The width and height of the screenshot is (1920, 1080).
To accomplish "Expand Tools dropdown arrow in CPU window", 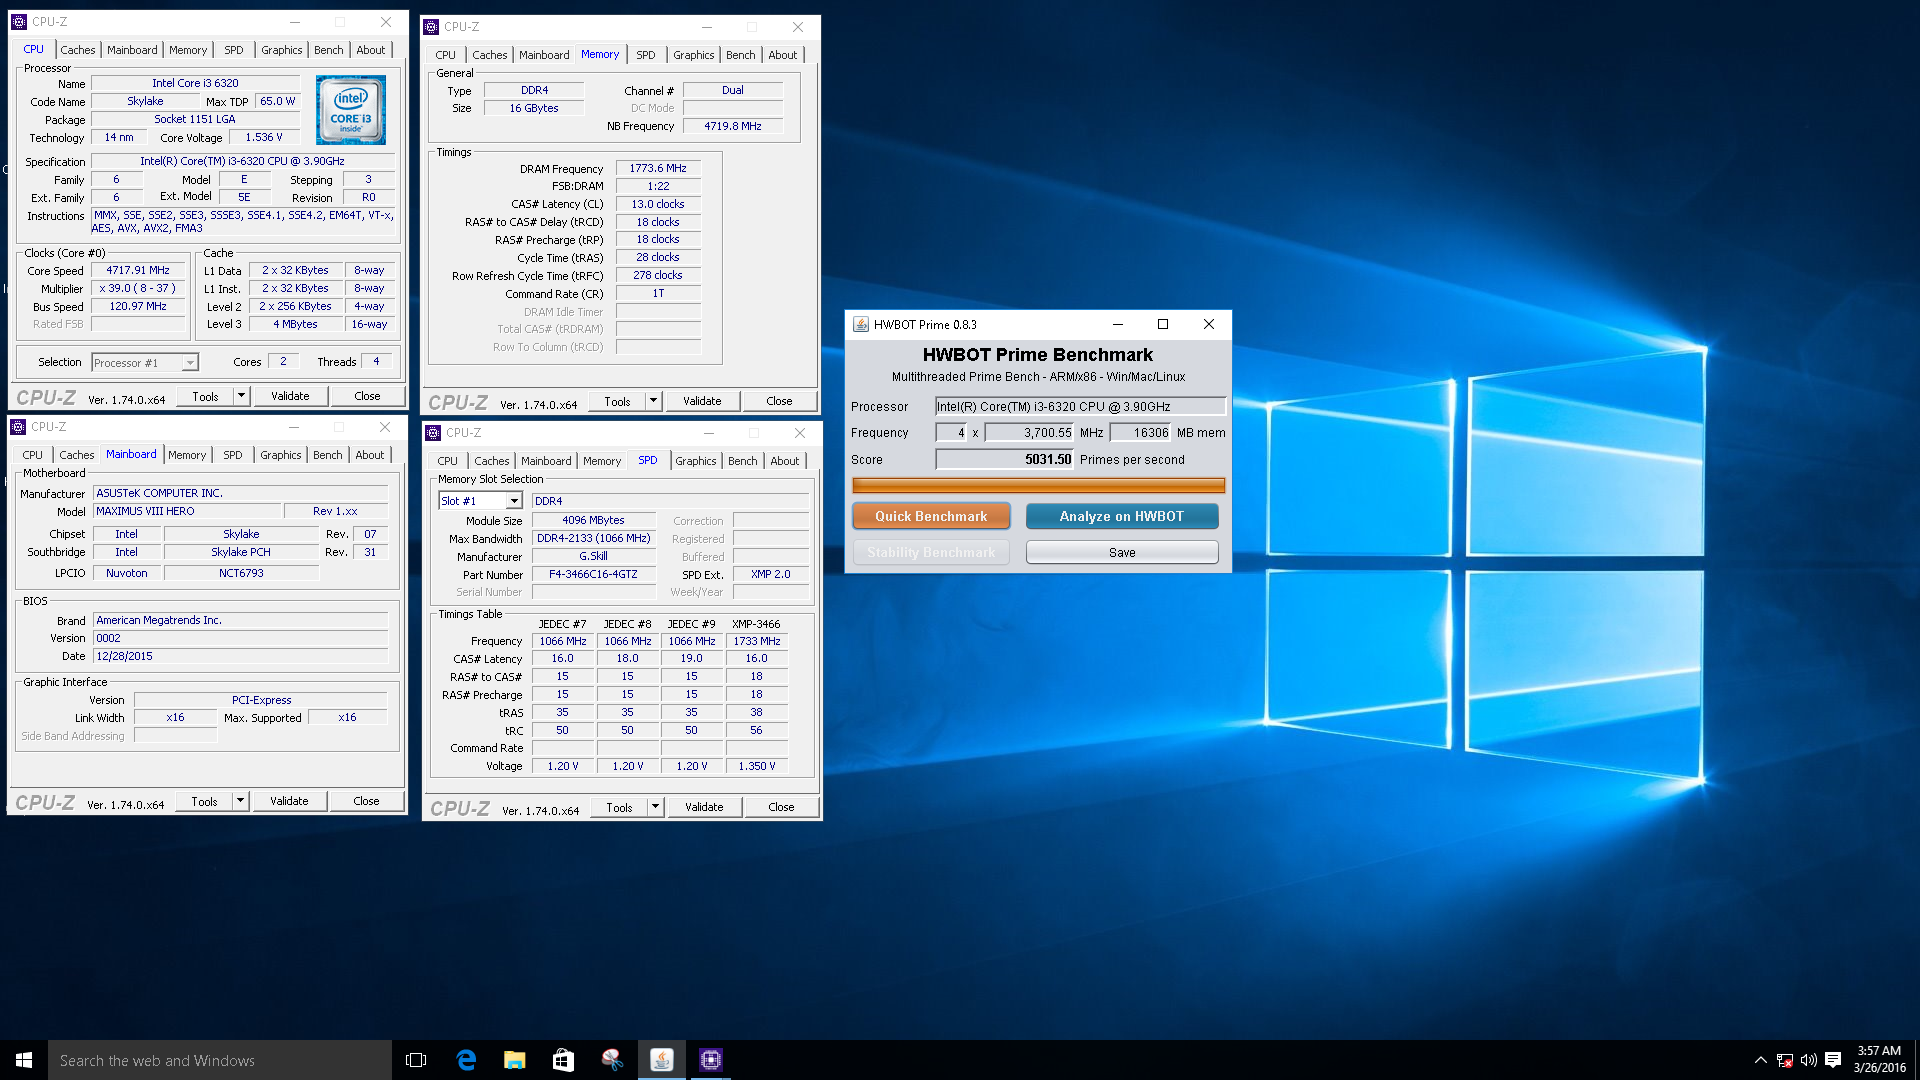I will pyautogui.click(x=241, y=396).
